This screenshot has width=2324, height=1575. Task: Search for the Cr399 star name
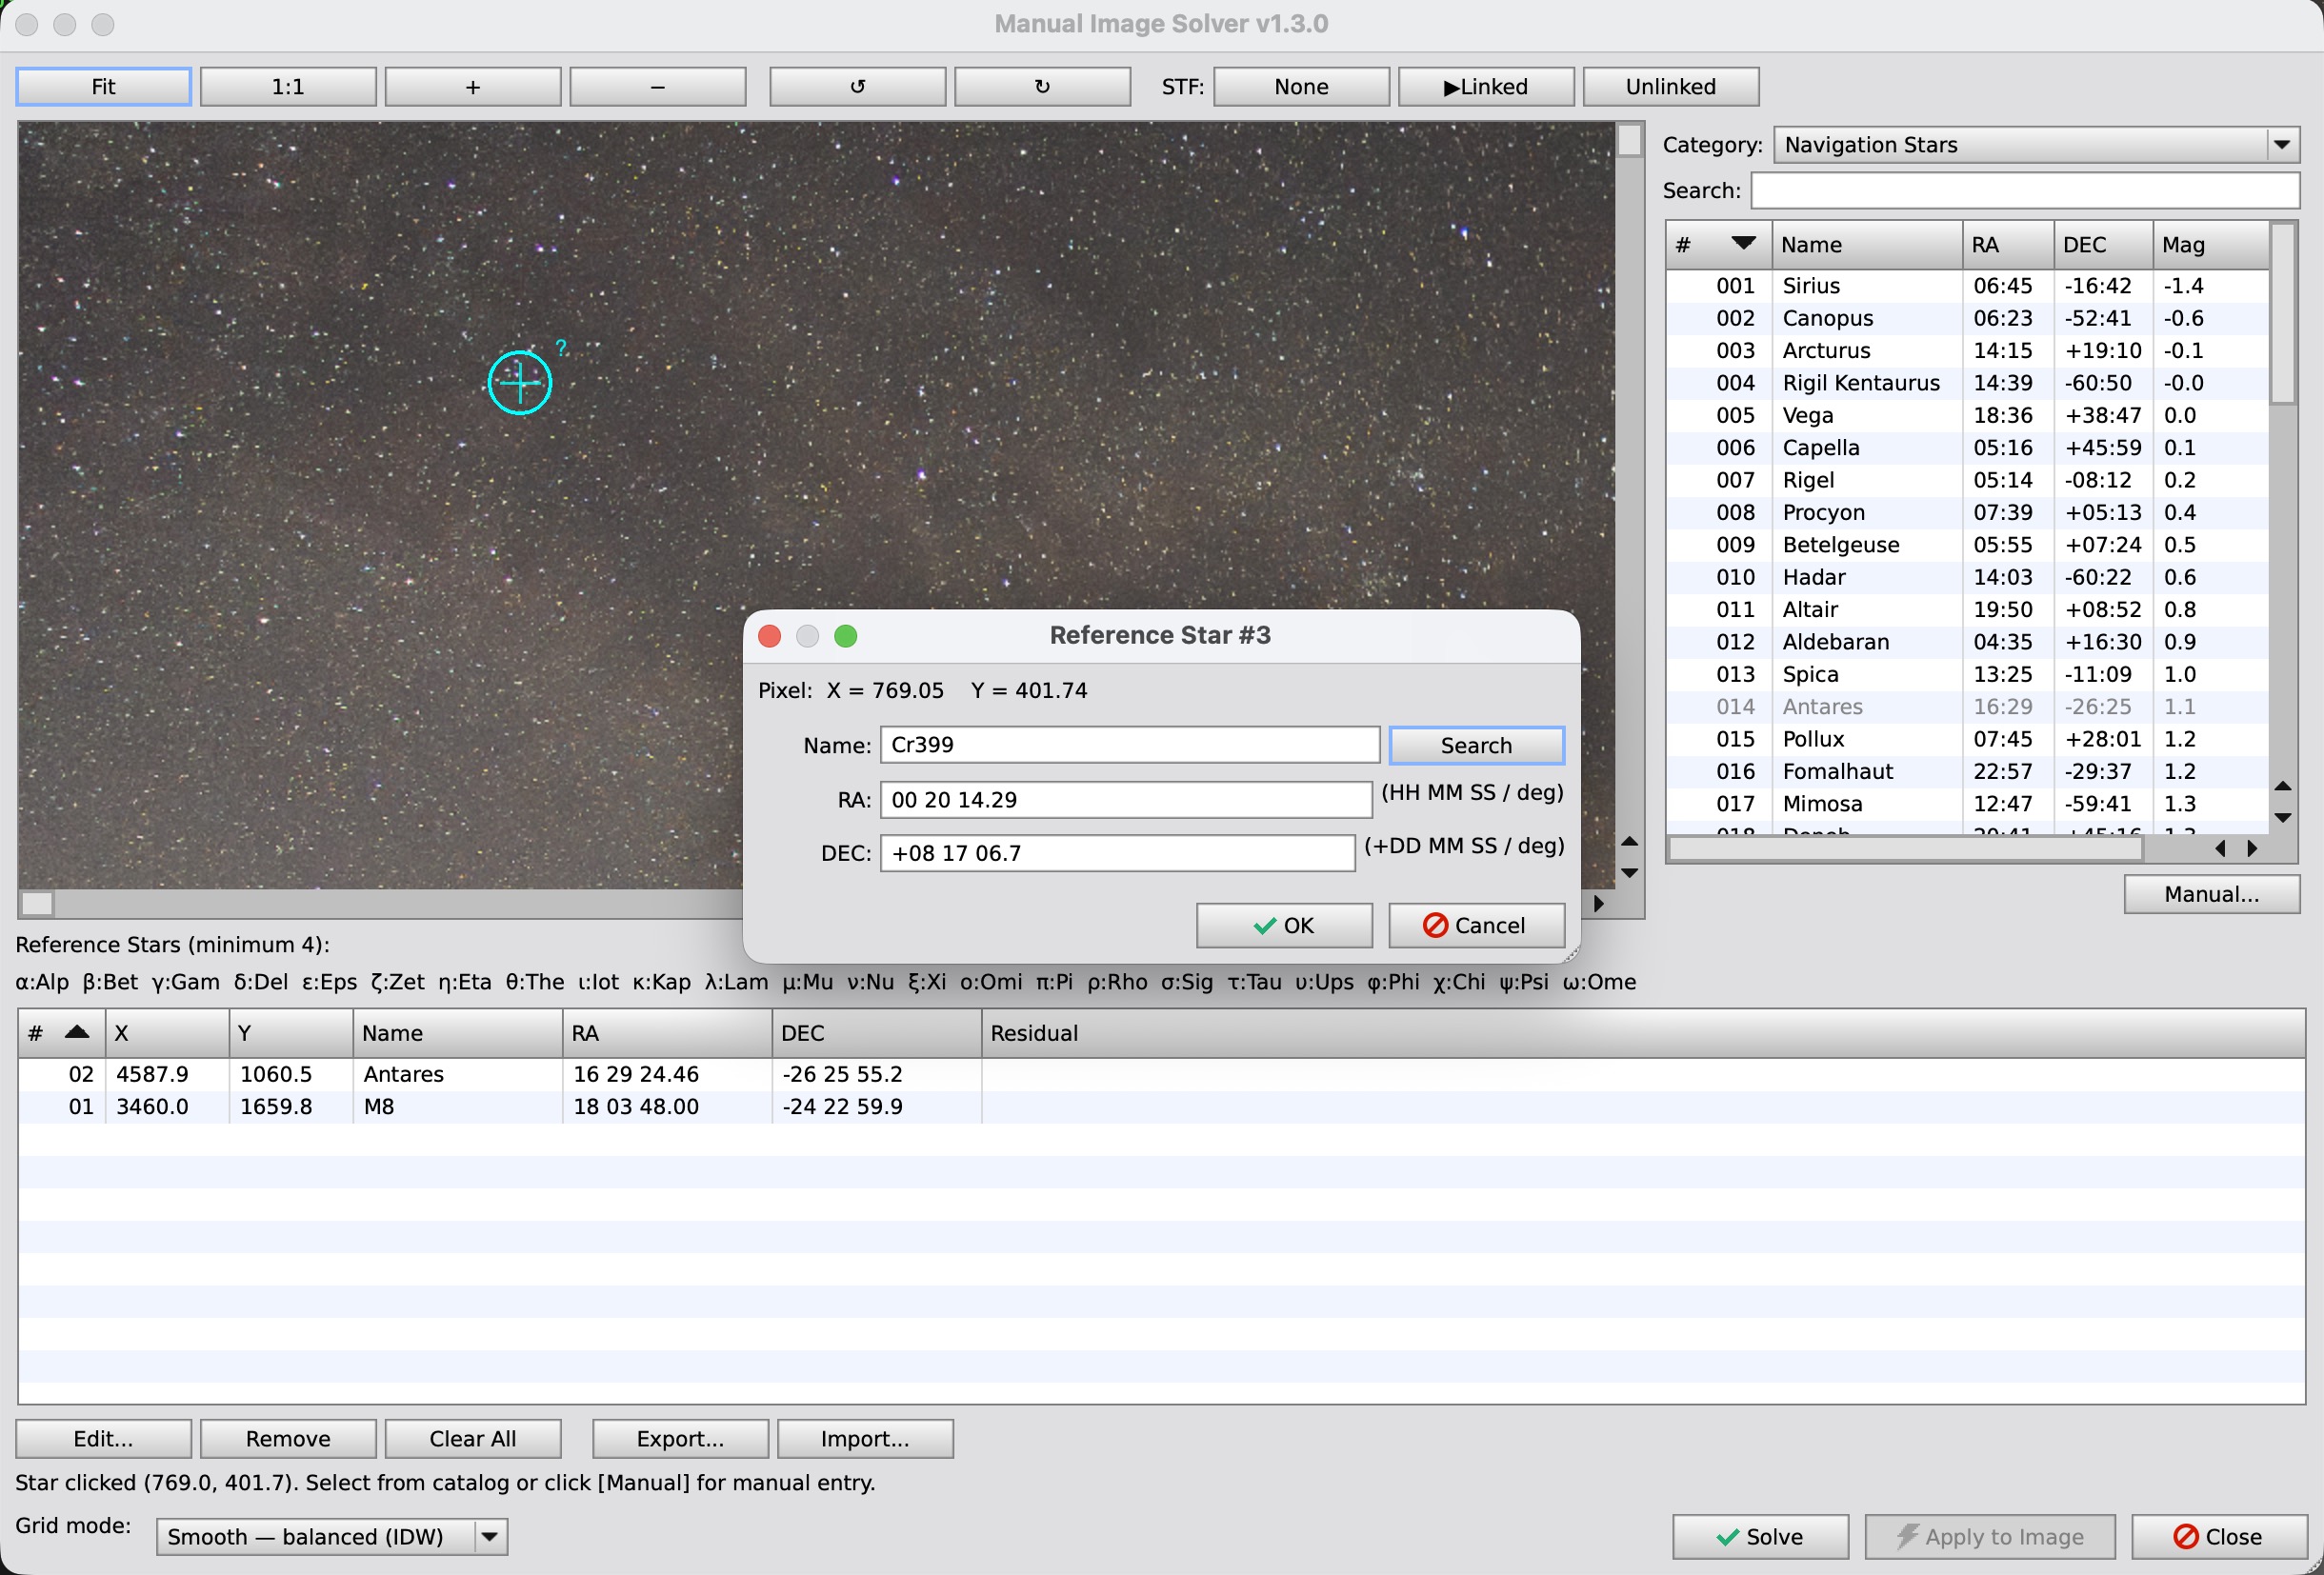point(1476,744)
